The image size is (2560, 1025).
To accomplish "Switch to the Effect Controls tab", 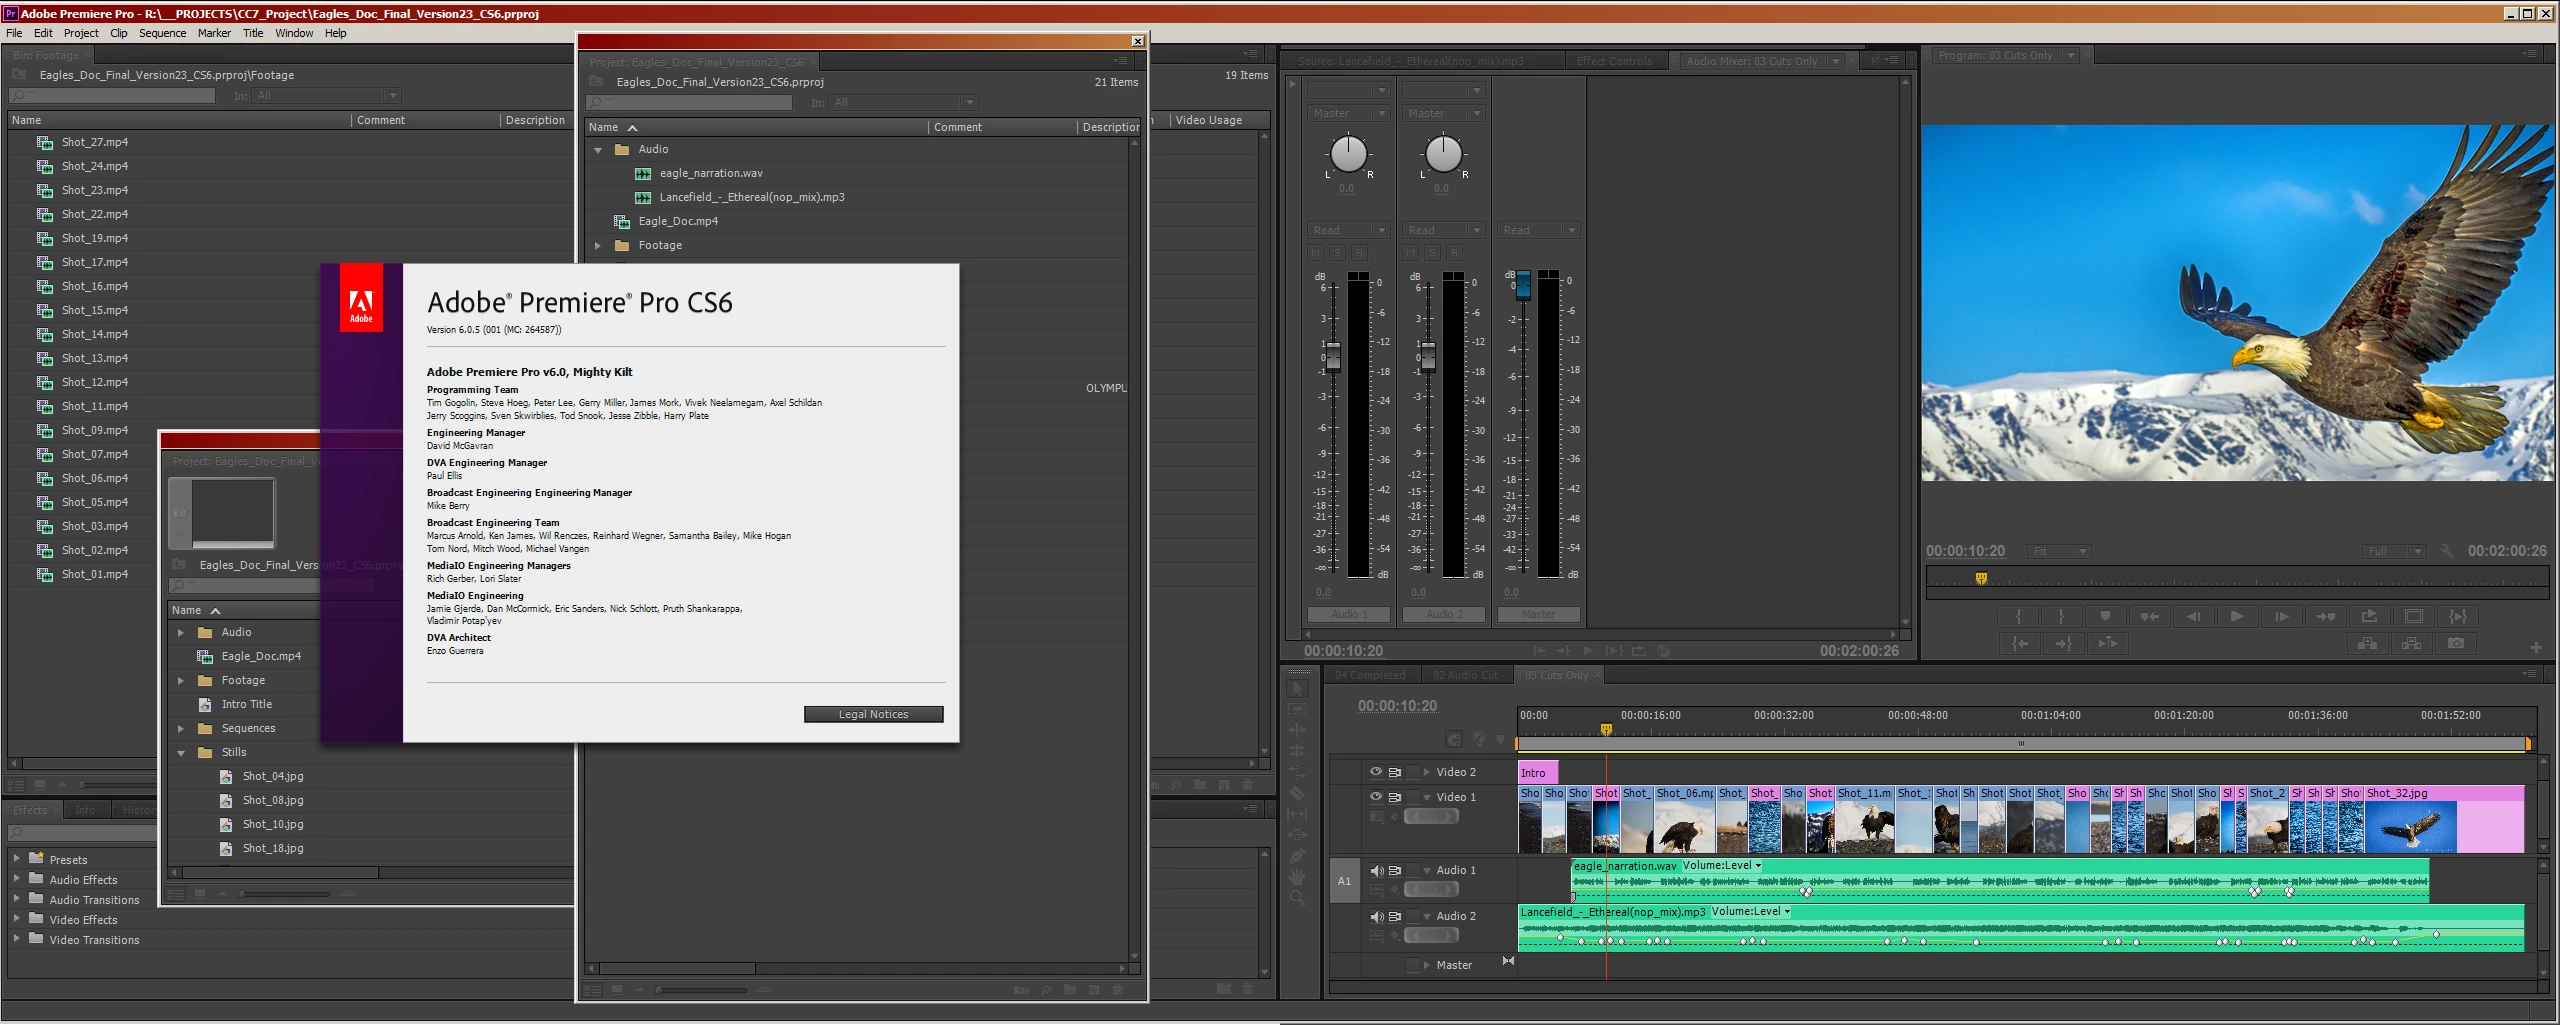I will [x=1614, y=61].
